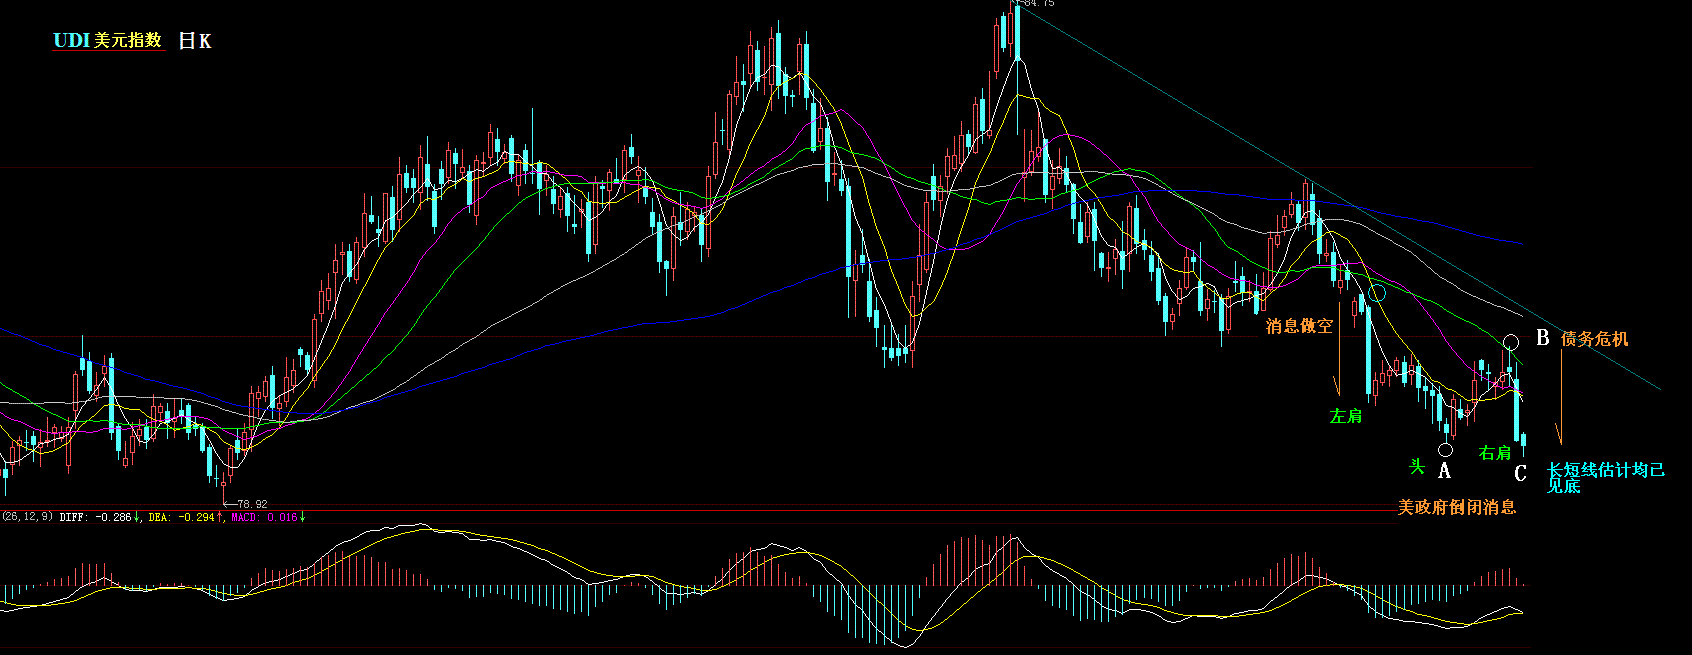This screenshot has height=655, width=1692.
Task: Select the "右肩" right shoulder label
Action: pyautogui.click(x=1495, y=453)
